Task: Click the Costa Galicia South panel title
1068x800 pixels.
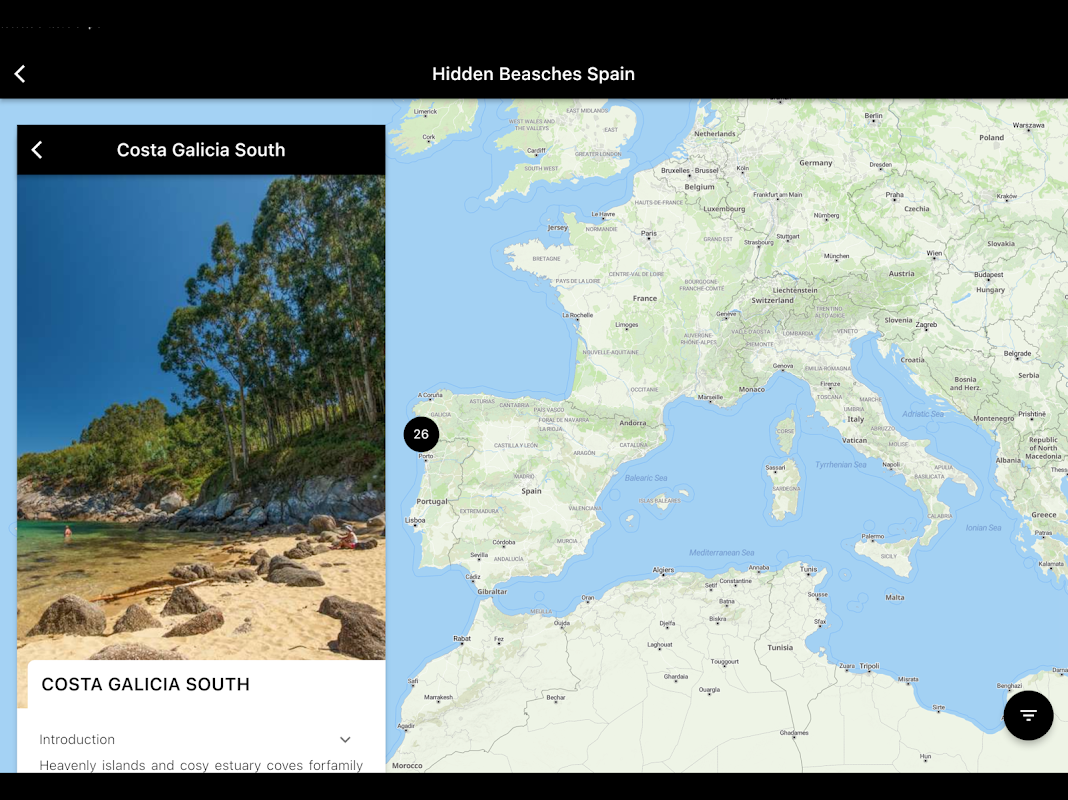Action: (201, 150)
